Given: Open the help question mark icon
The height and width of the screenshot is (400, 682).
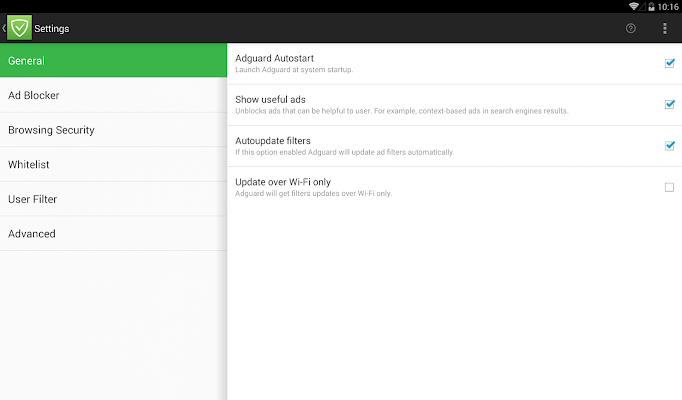Looking at the screenshot, I should tap(630, 28).
